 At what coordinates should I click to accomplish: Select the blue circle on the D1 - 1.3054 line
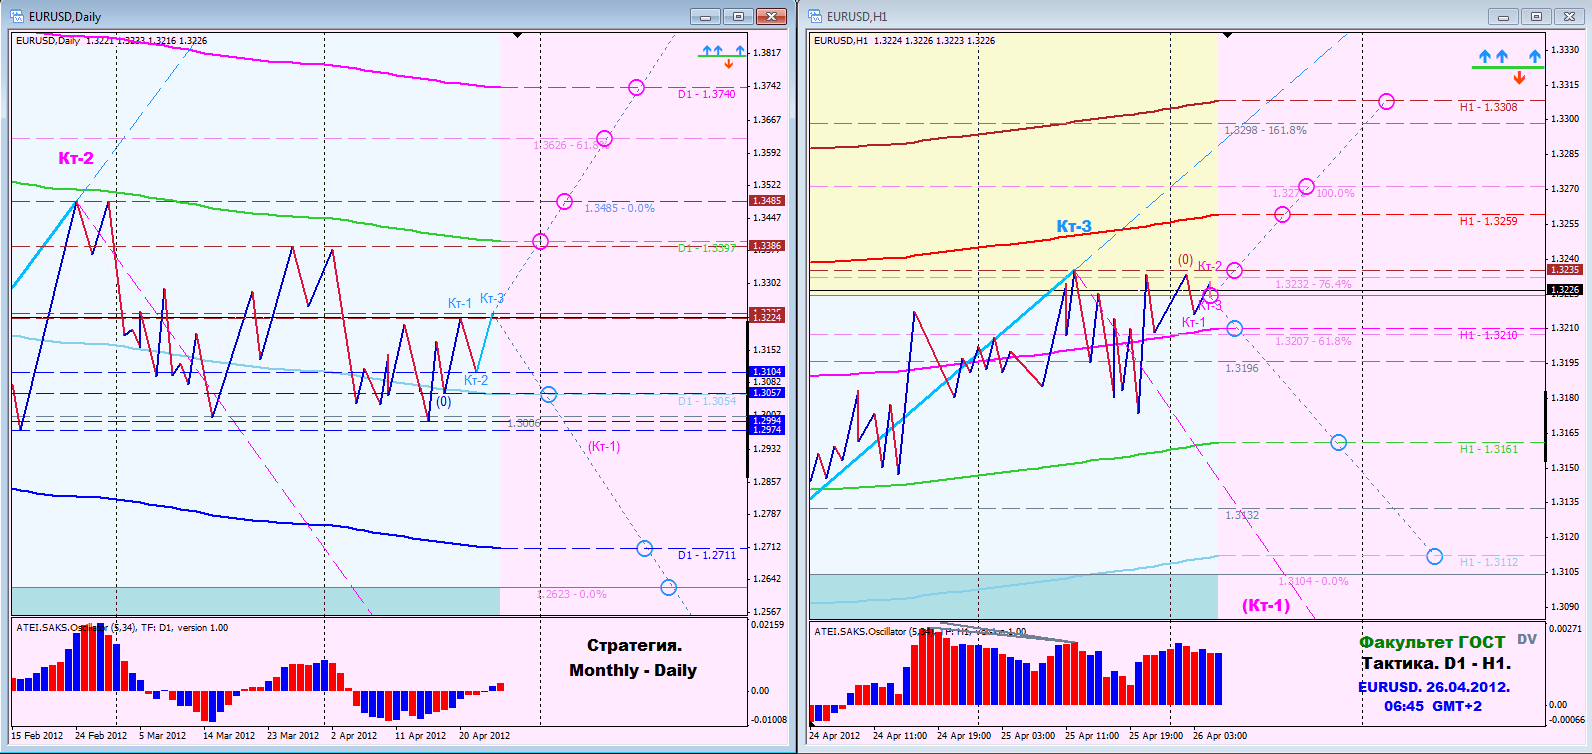(549, 394)
